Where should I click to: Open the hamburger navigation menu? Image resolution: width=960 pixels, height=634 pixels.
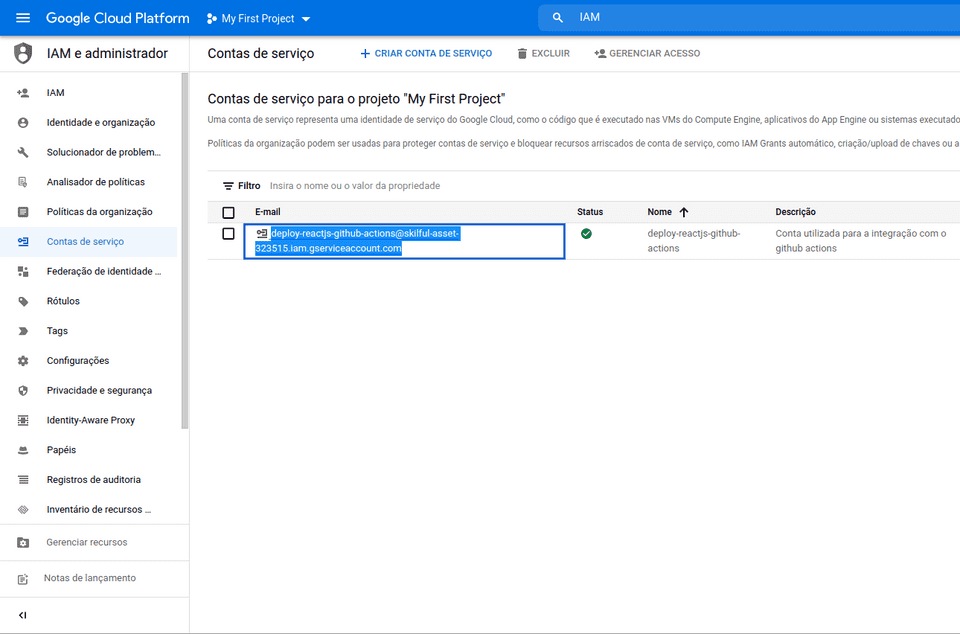(23, 18)
